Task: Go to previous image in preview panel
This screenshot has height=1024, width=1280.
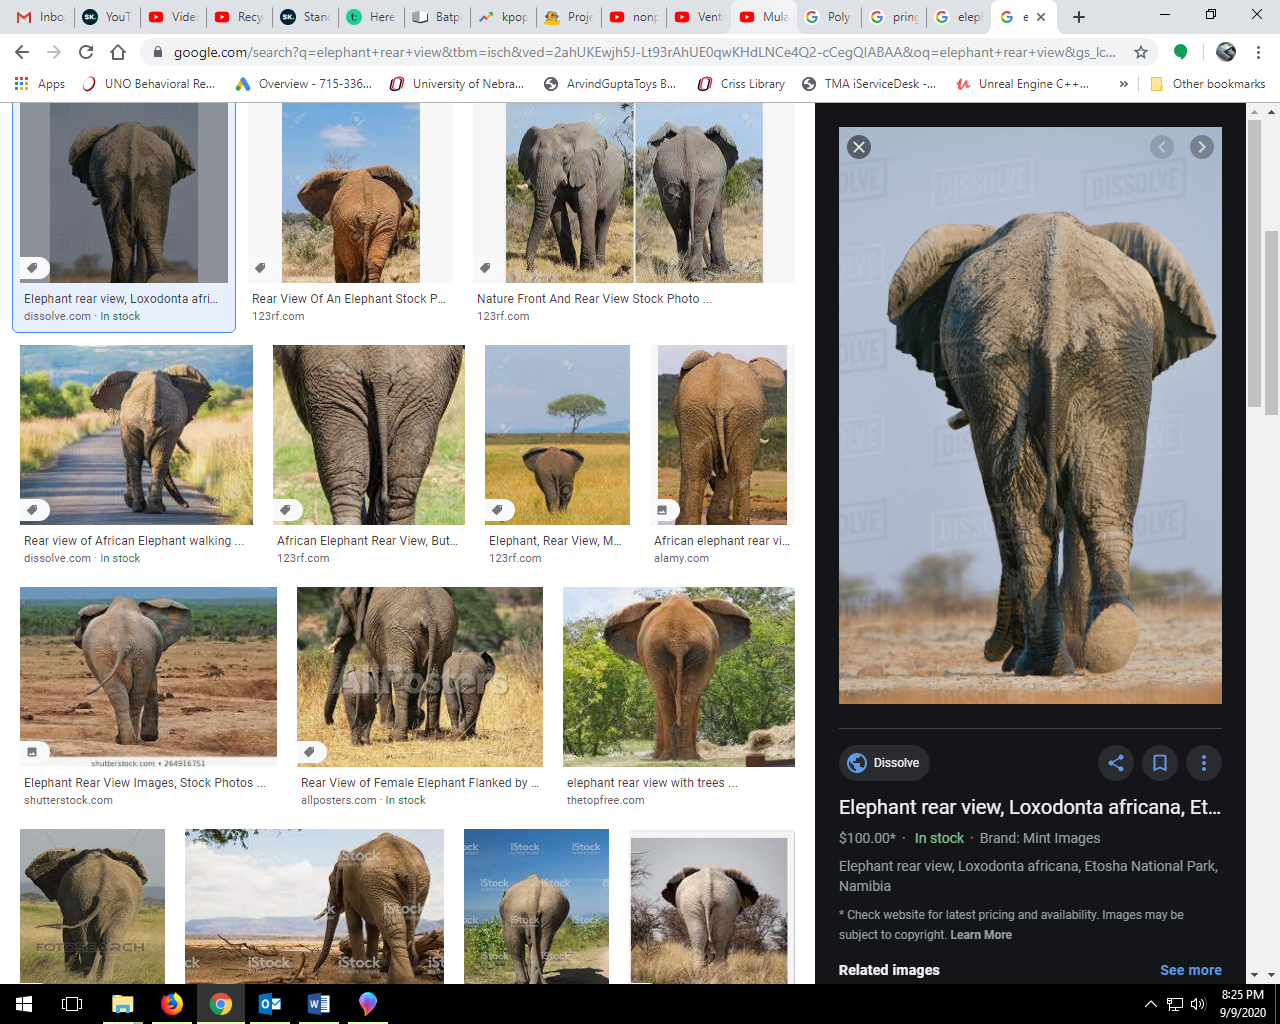Action: pyautogui.click(x=1161, y=147)
